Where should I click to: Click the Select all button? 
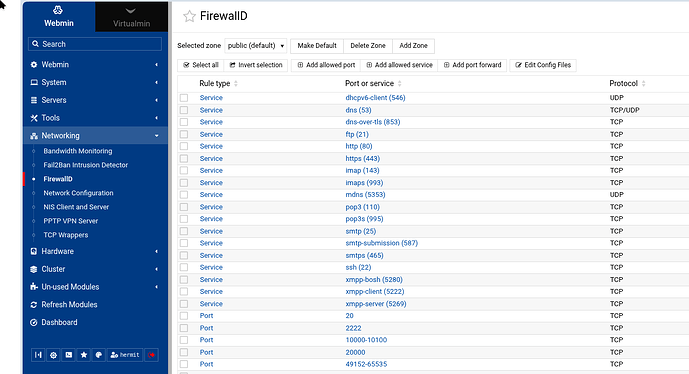(x=201, y=65)
